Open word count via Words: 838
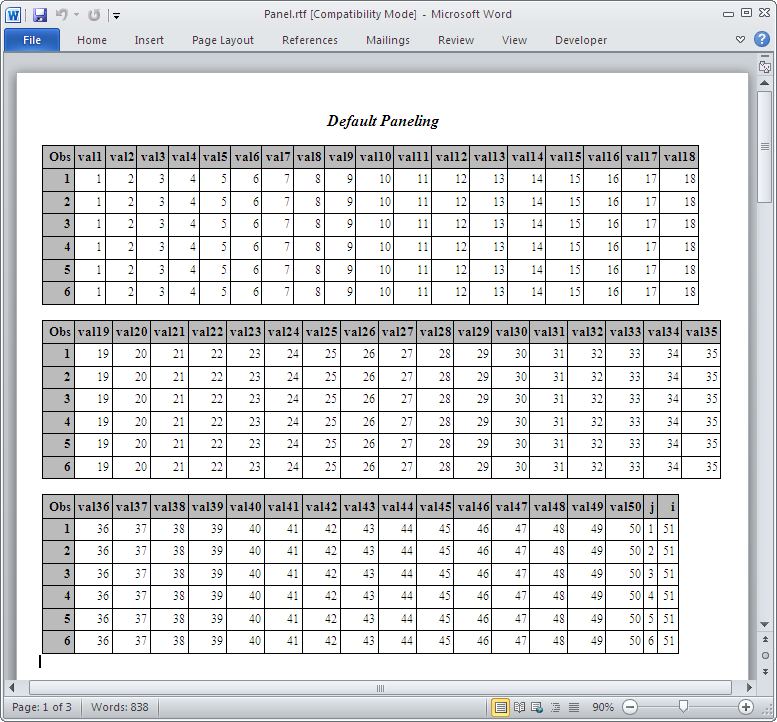The height and width of the screenshot is (722, 777). click(x=119, y=707)
